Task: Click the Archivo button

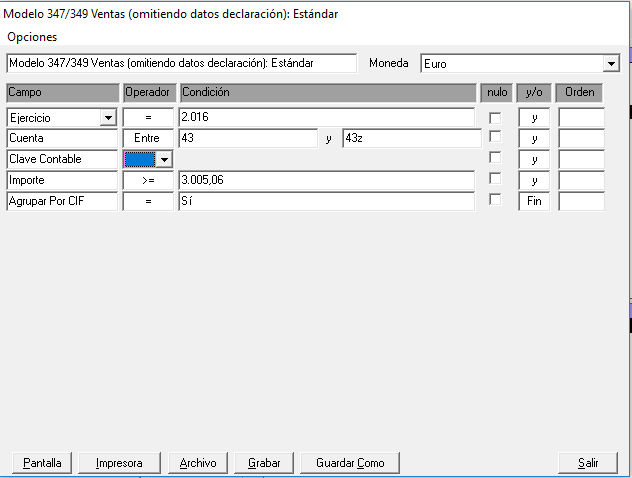Action: (x=198, y=463)
